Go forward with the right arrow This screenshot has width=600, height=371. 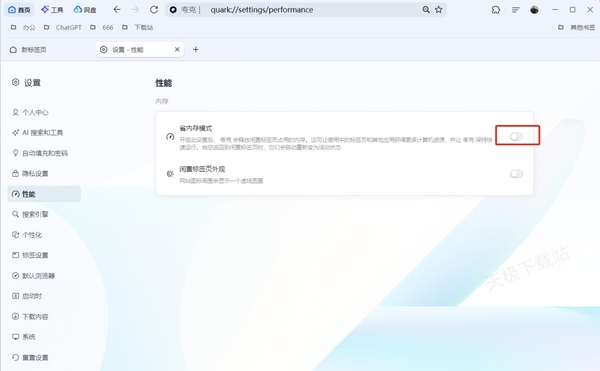[x=135, y=10]
